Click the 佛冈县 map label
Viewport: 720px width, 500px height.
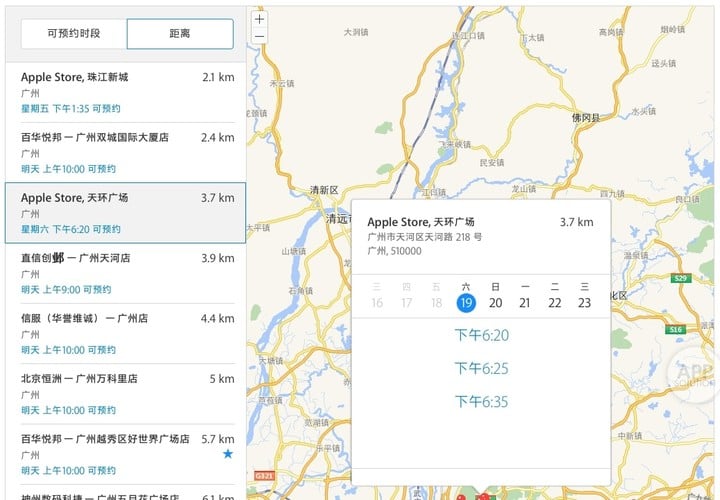tap(585, 118)
